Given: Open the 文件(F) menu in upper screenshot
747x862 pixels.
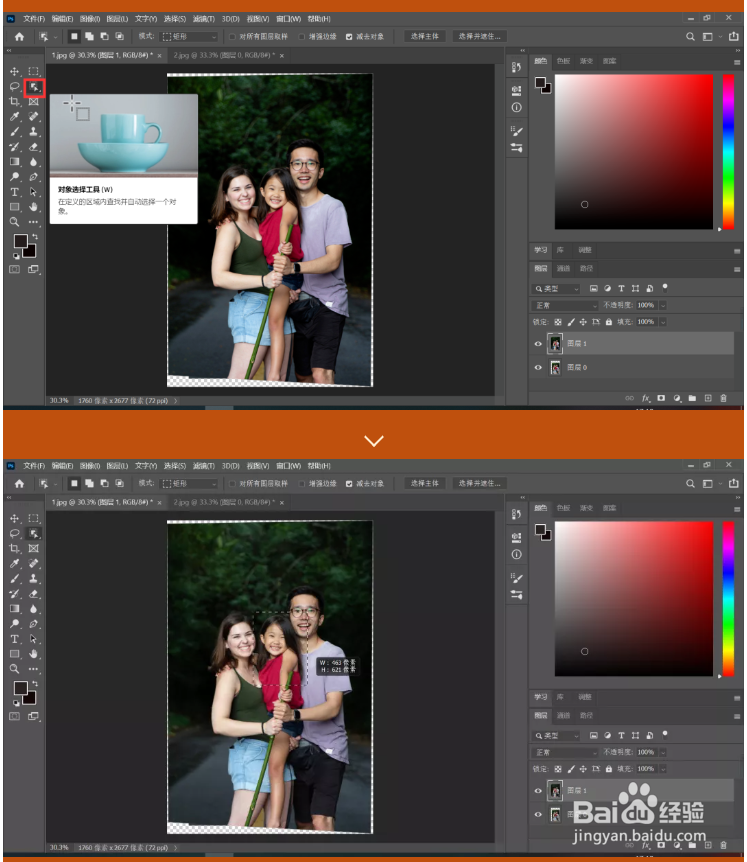Looking at the screenshot, I should [x=34, y=19].
